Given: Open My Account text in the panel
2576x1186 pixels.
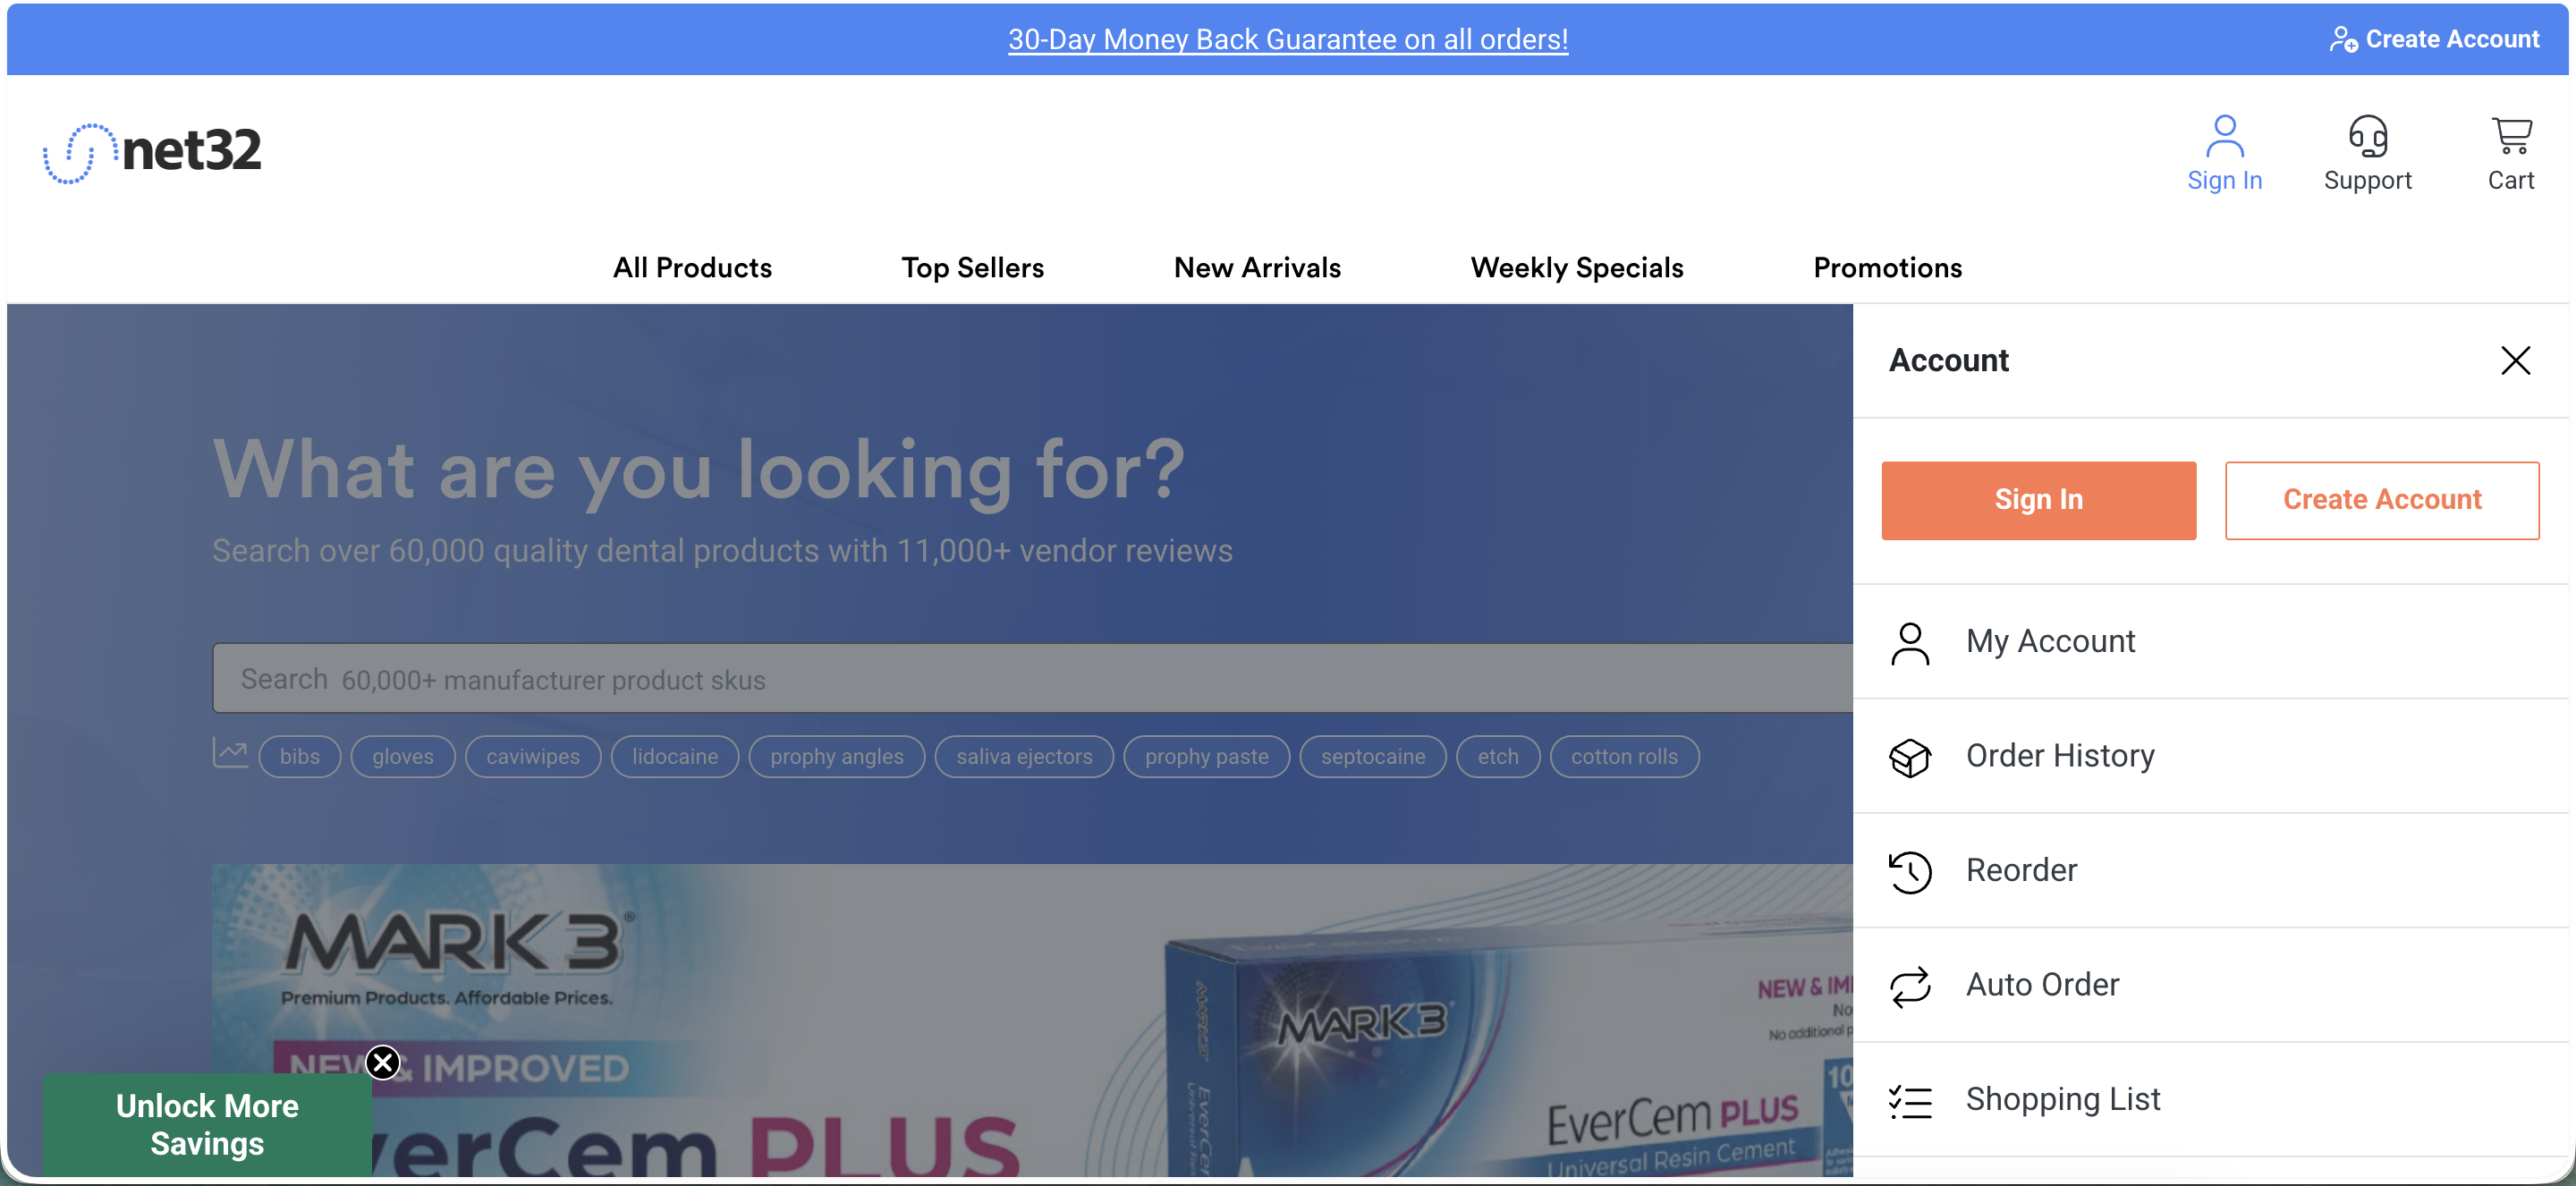Looking at the screenshot, I should [2050, 642].
